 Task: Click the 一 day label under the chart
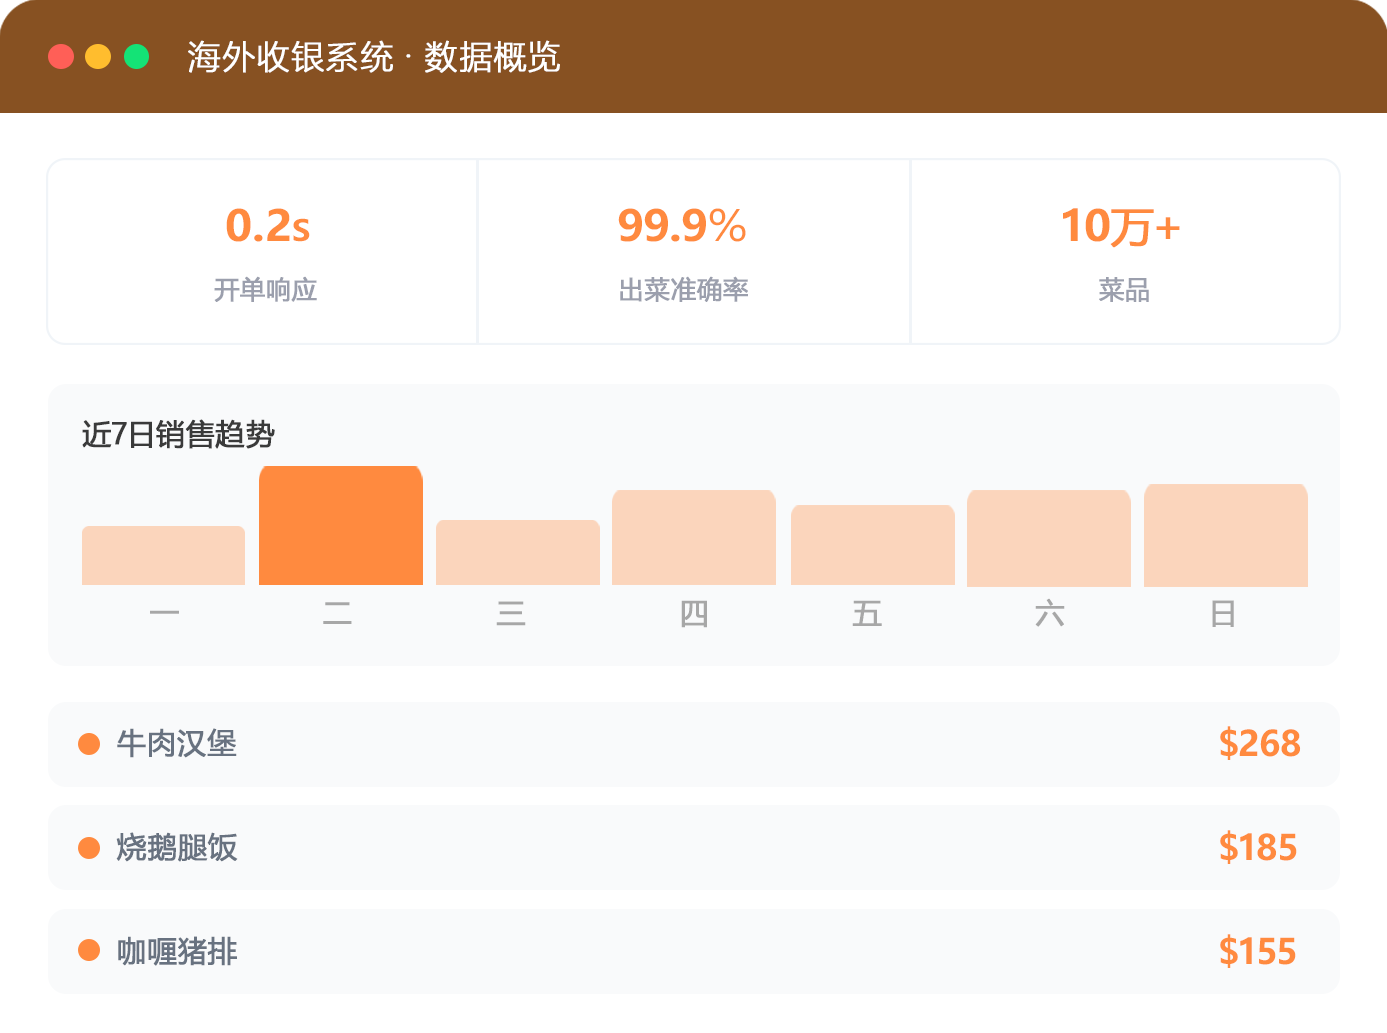164,613
